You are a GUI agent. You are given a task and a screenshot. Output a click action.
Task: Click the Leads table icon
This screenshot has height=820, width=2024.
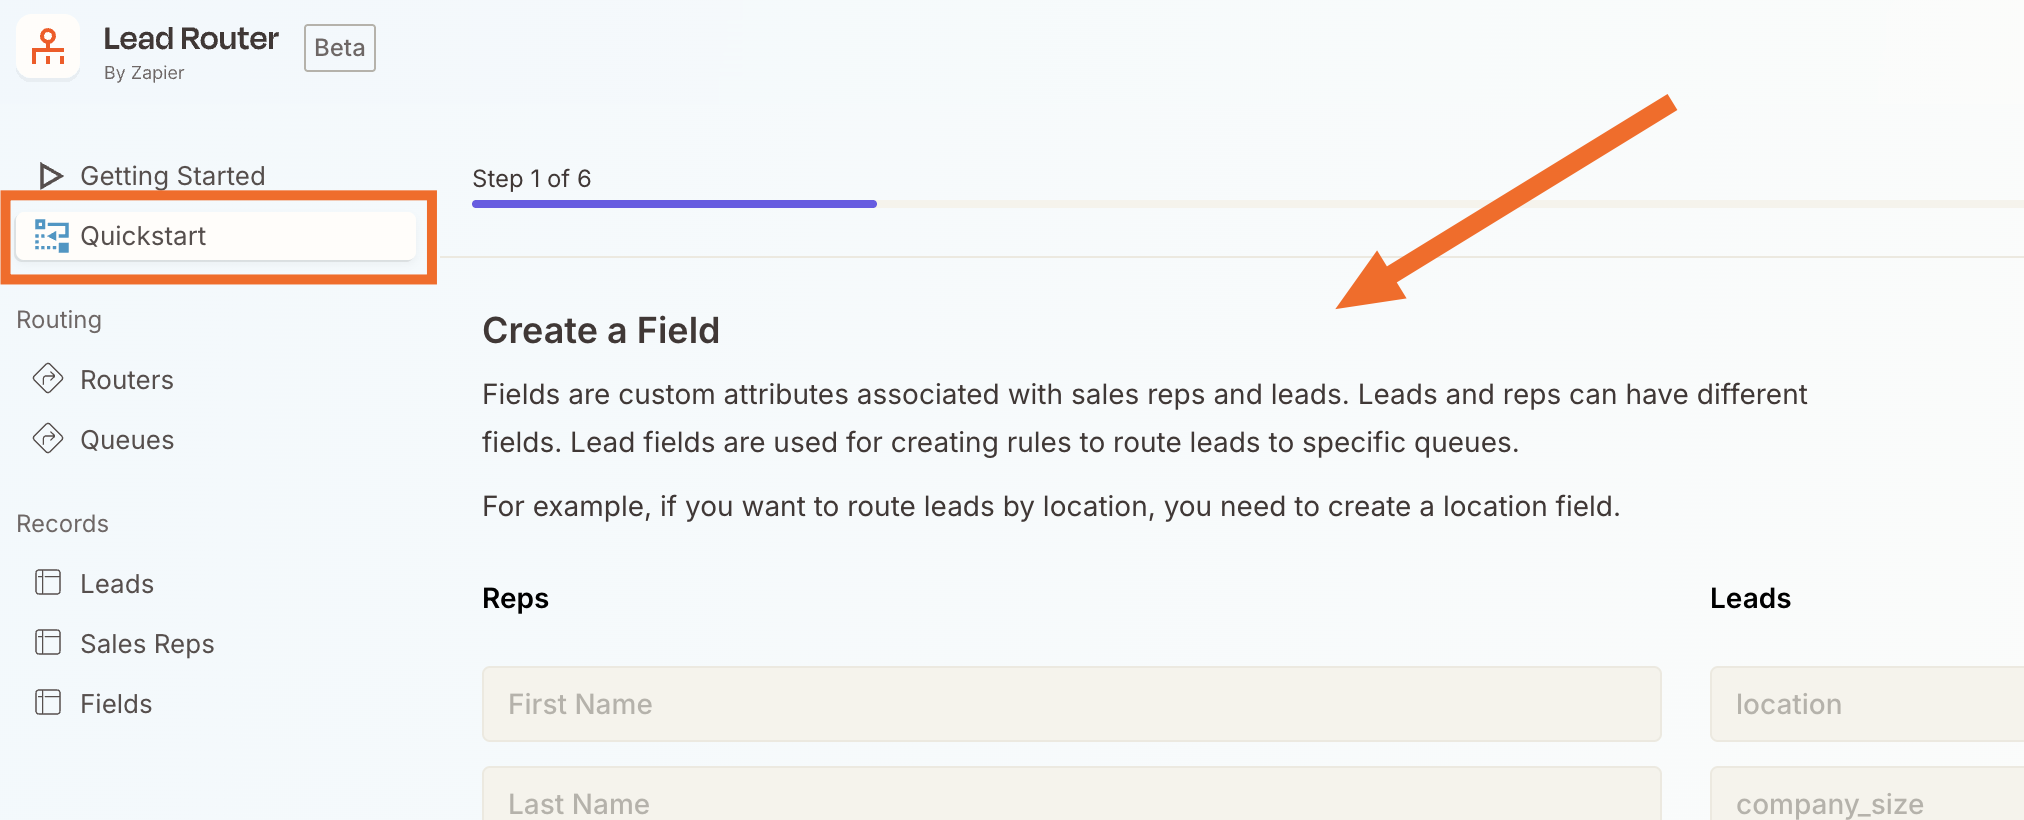48,582
